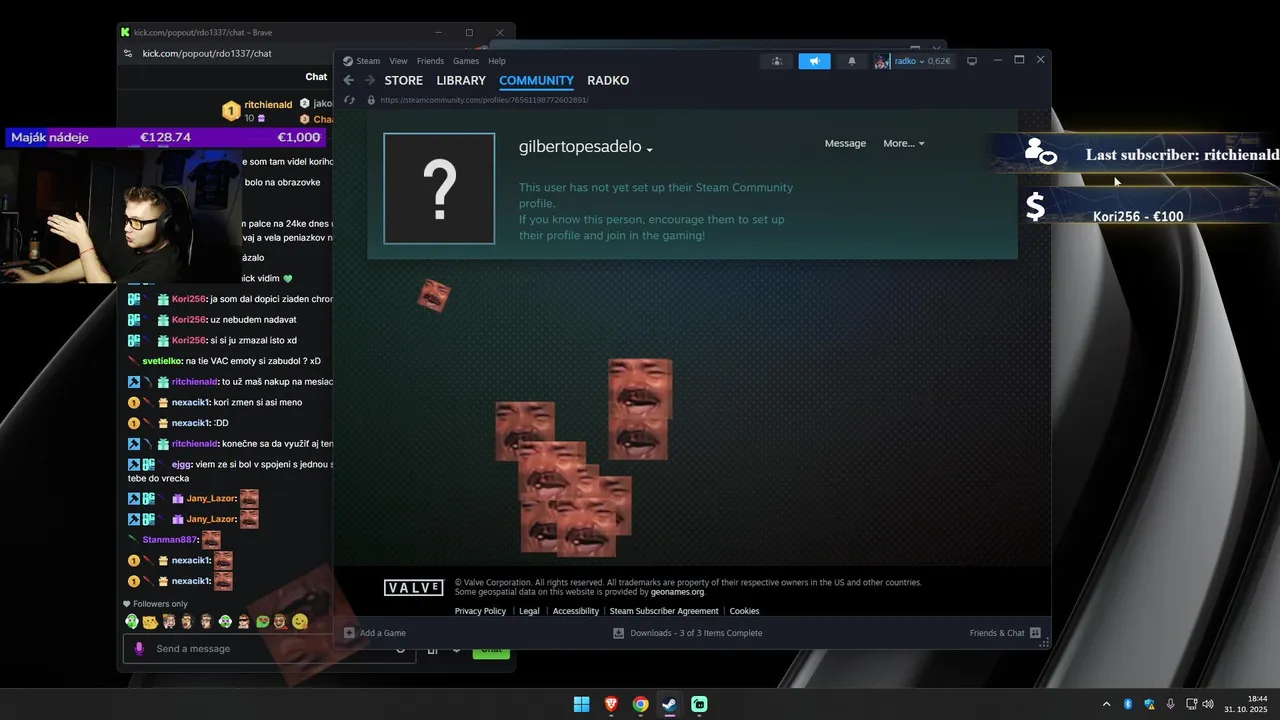1280x720 pixels.
Task: Click the Valve logo in footer
Action: [x=413, y=587]
